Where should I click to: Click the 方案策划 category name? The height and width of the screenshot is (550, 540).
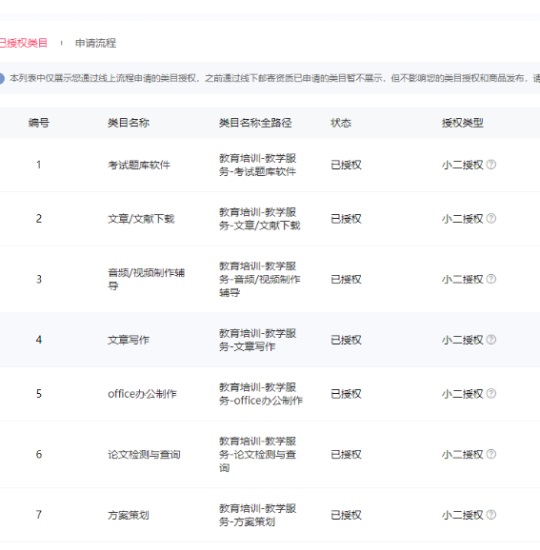(x=128, y=515)
